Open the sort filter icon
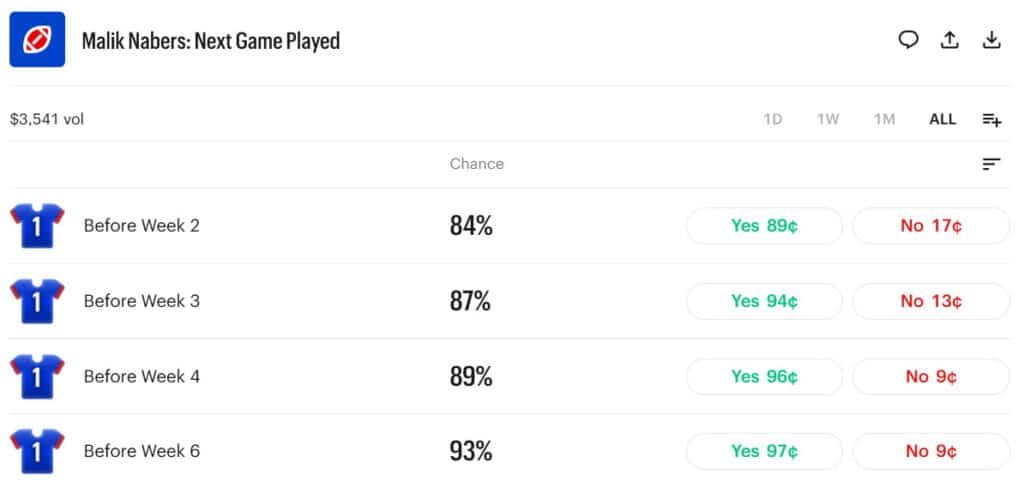This screenshot has height=481, width=1024. 991,164
